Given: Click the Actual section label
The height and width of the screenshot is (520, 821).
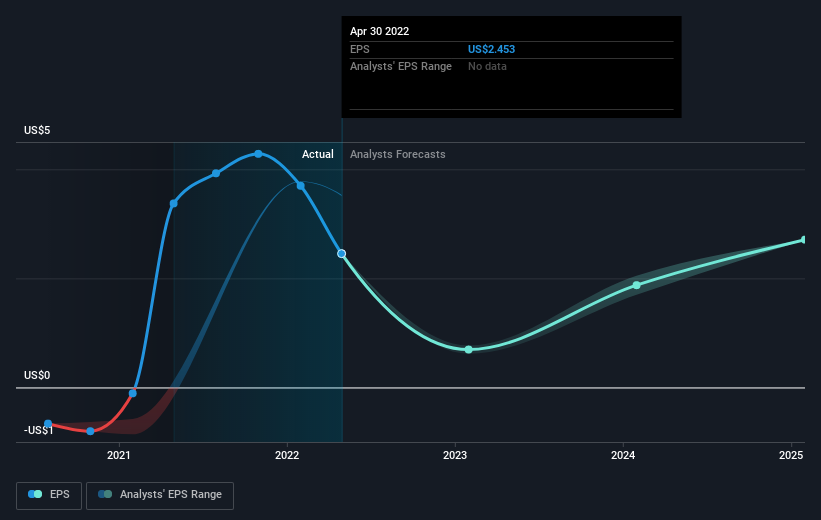Looking at the screenshot, I should point(318,155).
